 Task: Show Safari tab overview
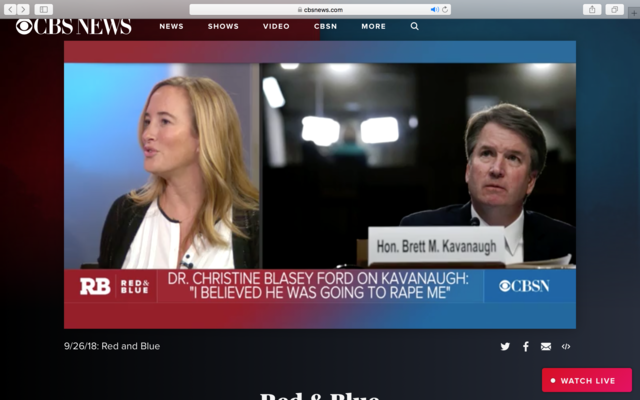pyautogui.click(x=614, y=9)
